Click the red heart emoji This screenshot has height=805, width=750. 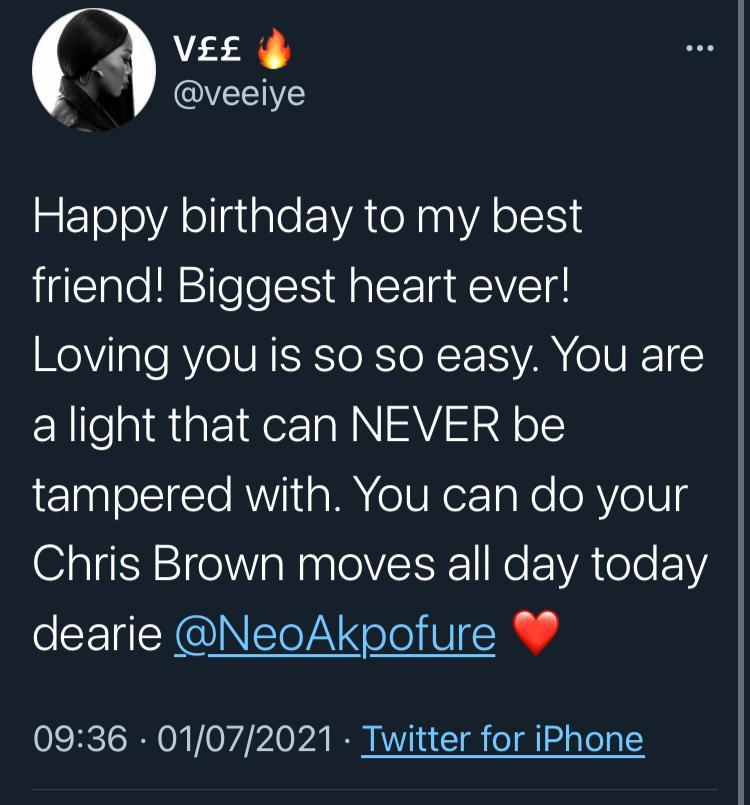[x=535, y=633]
